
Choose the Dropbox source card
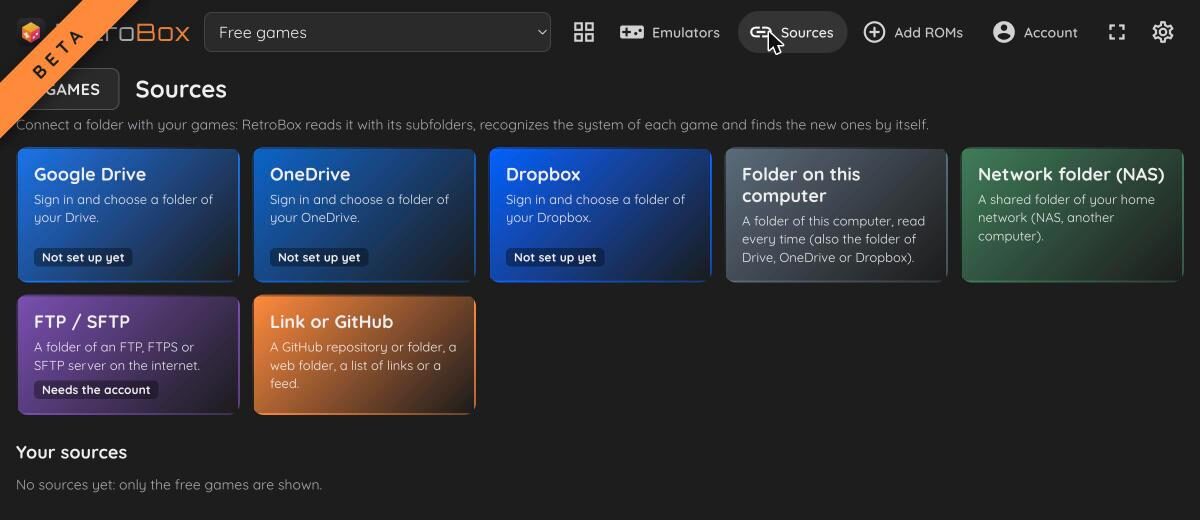click(x=600, y=215)
